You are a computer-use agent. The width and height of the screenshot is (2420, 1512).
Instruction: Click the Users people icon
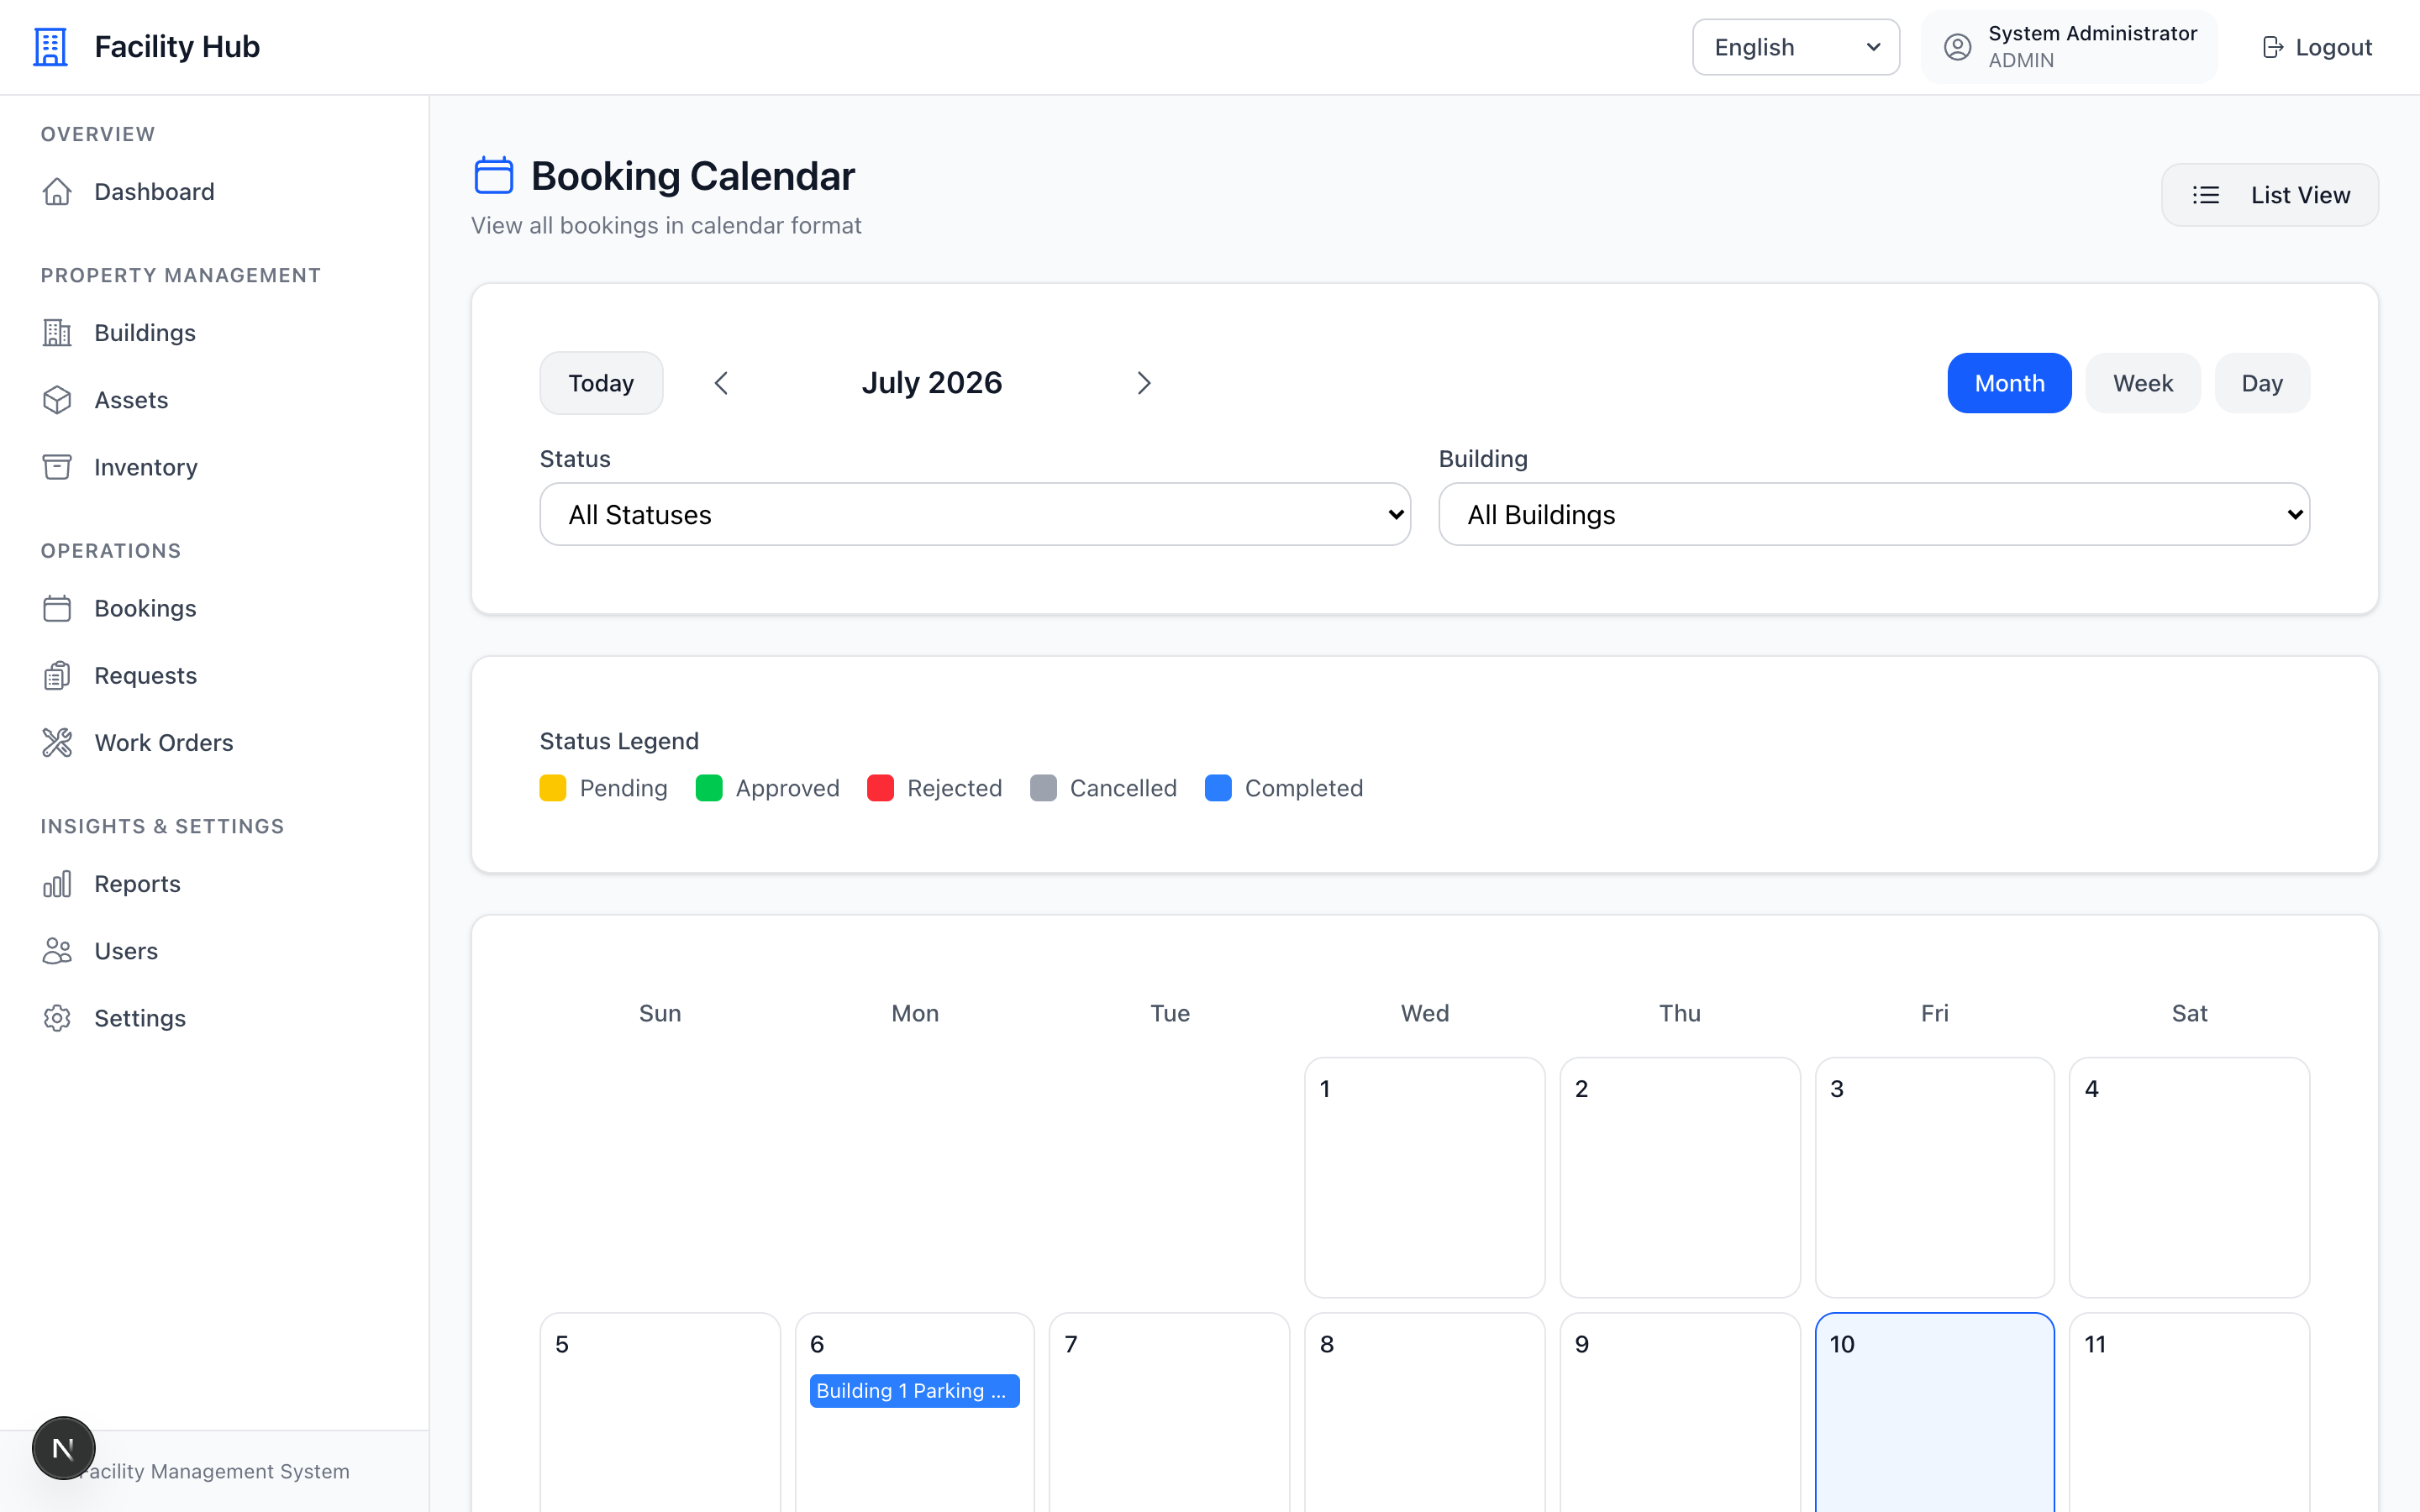[57, 950]
